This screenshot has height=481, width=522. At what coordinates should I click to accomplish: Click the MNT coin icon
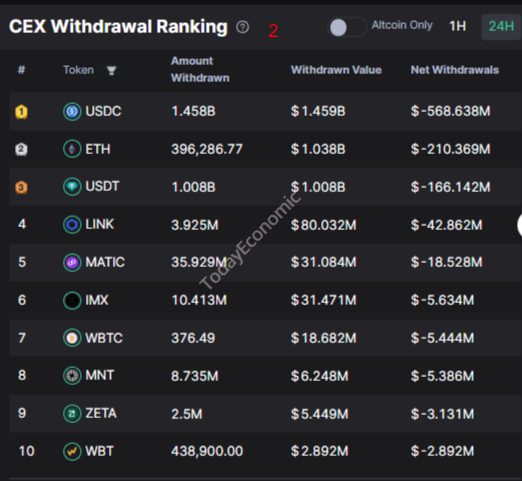[x=72, y=376]
